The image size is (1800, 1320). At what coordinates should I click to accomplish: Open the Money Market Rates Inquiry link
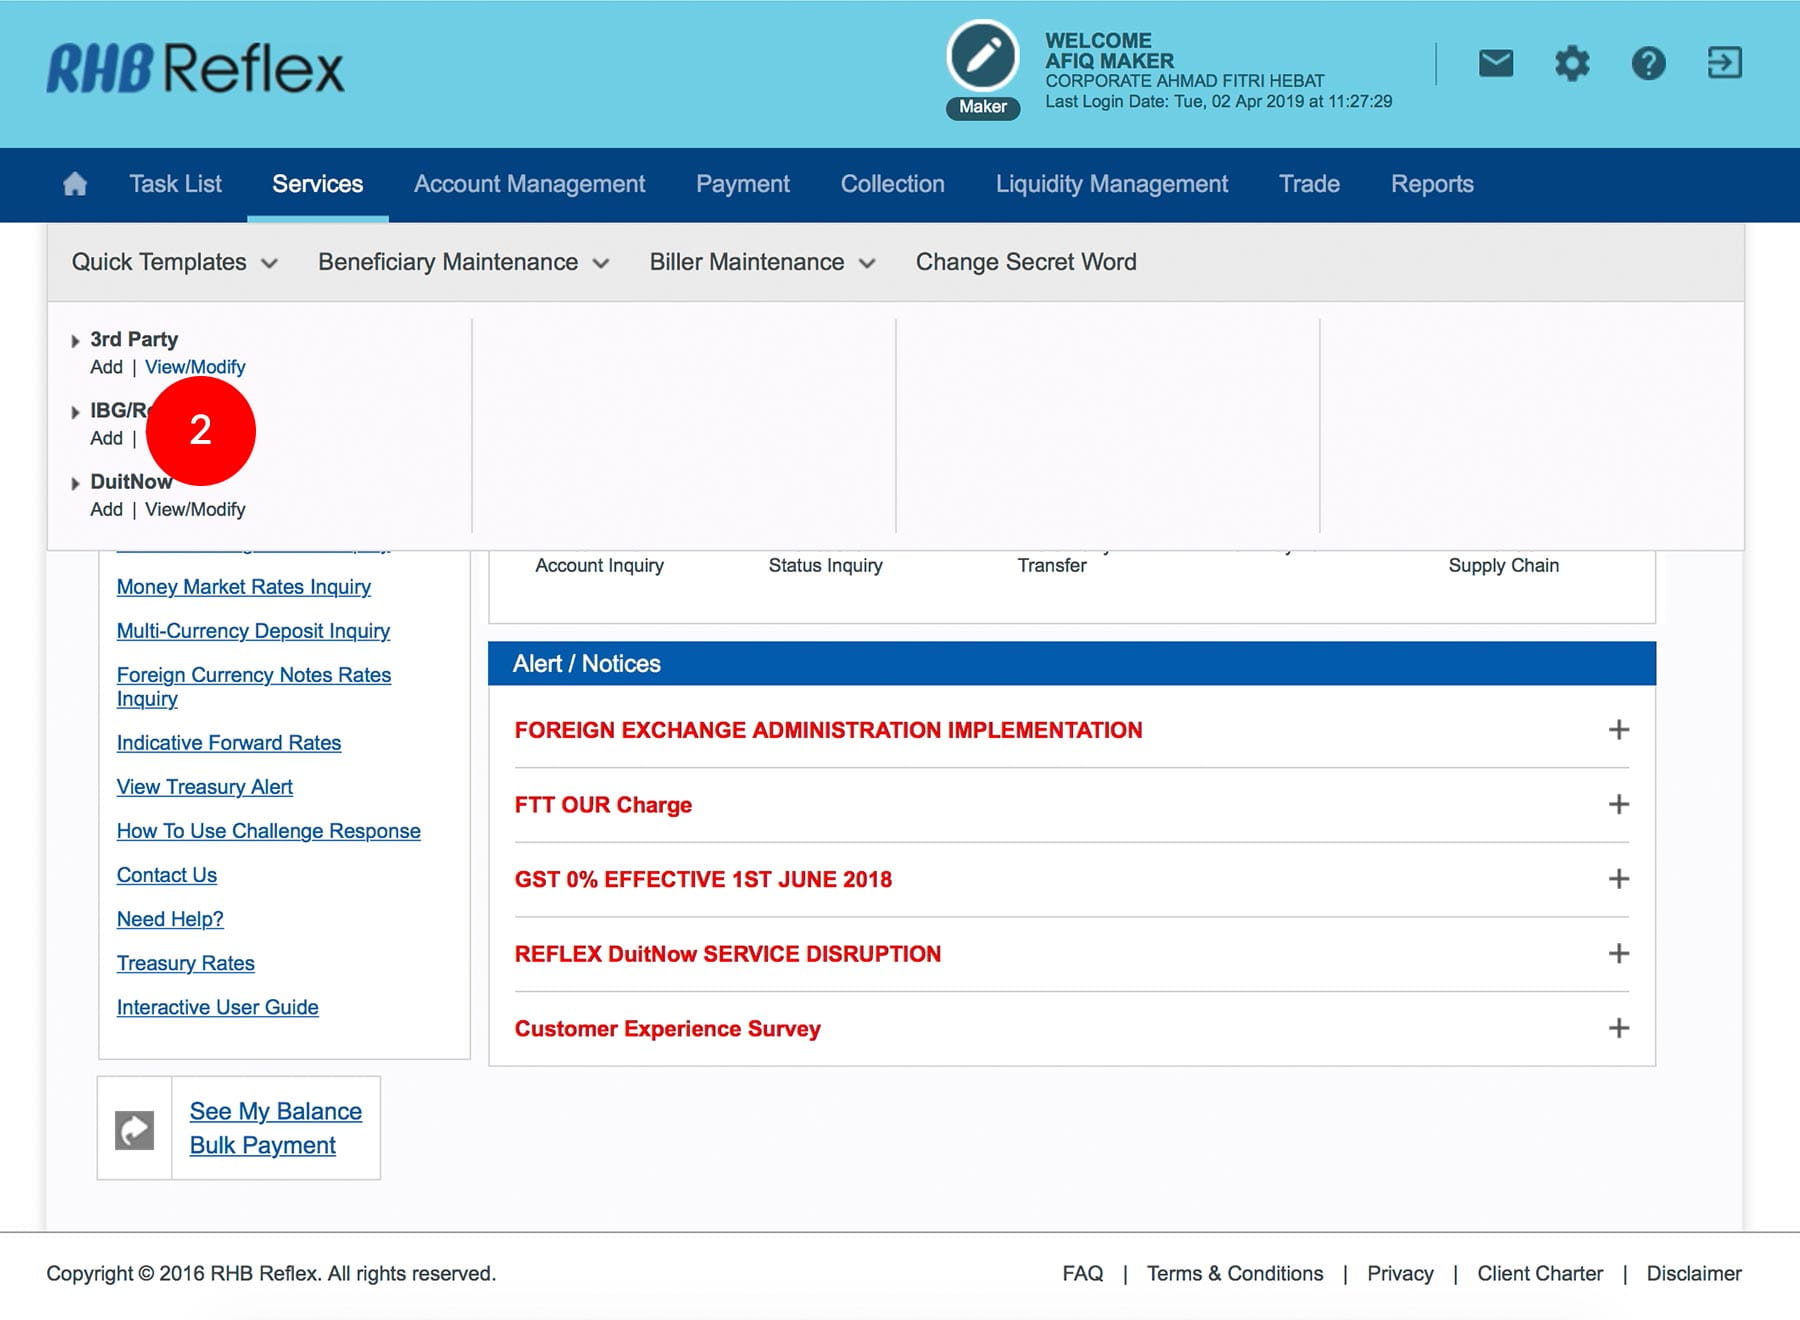[x=243, y=587]
